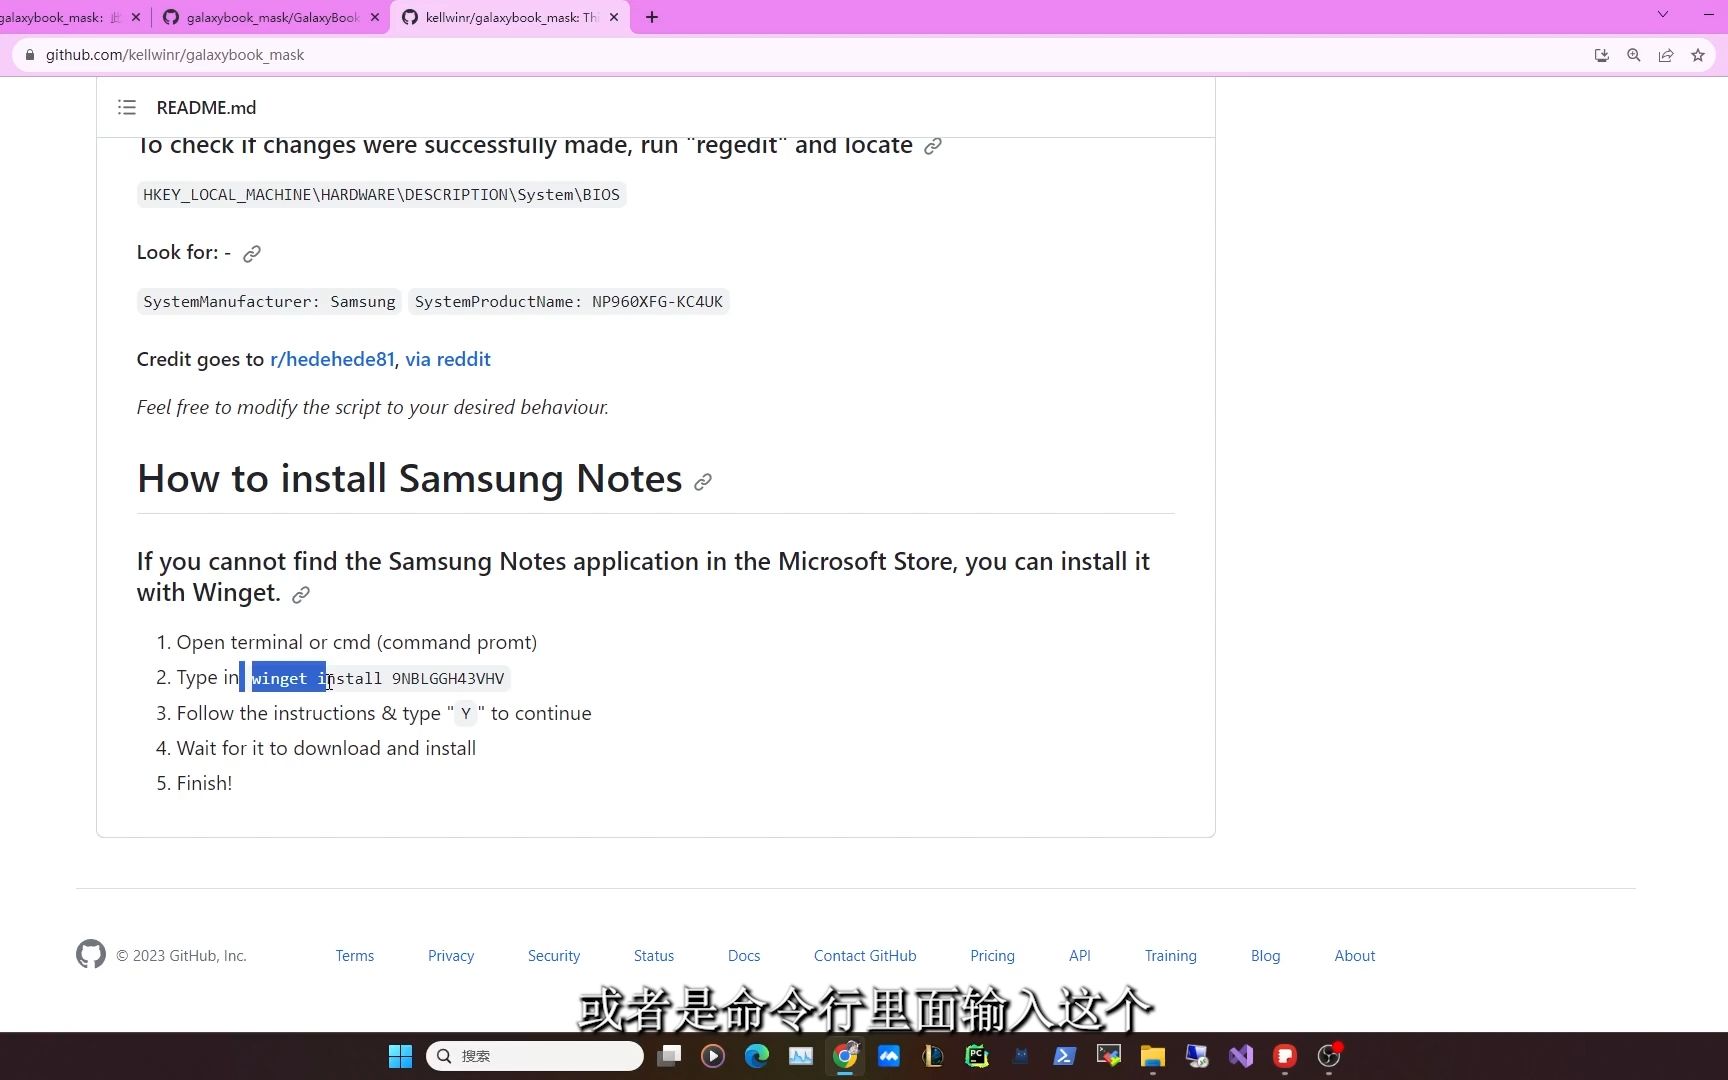Image resolution: width=1728 pixels, height=1080 pixels.
Task: Click the 'Y' inline code text
Action: (466, 714)
